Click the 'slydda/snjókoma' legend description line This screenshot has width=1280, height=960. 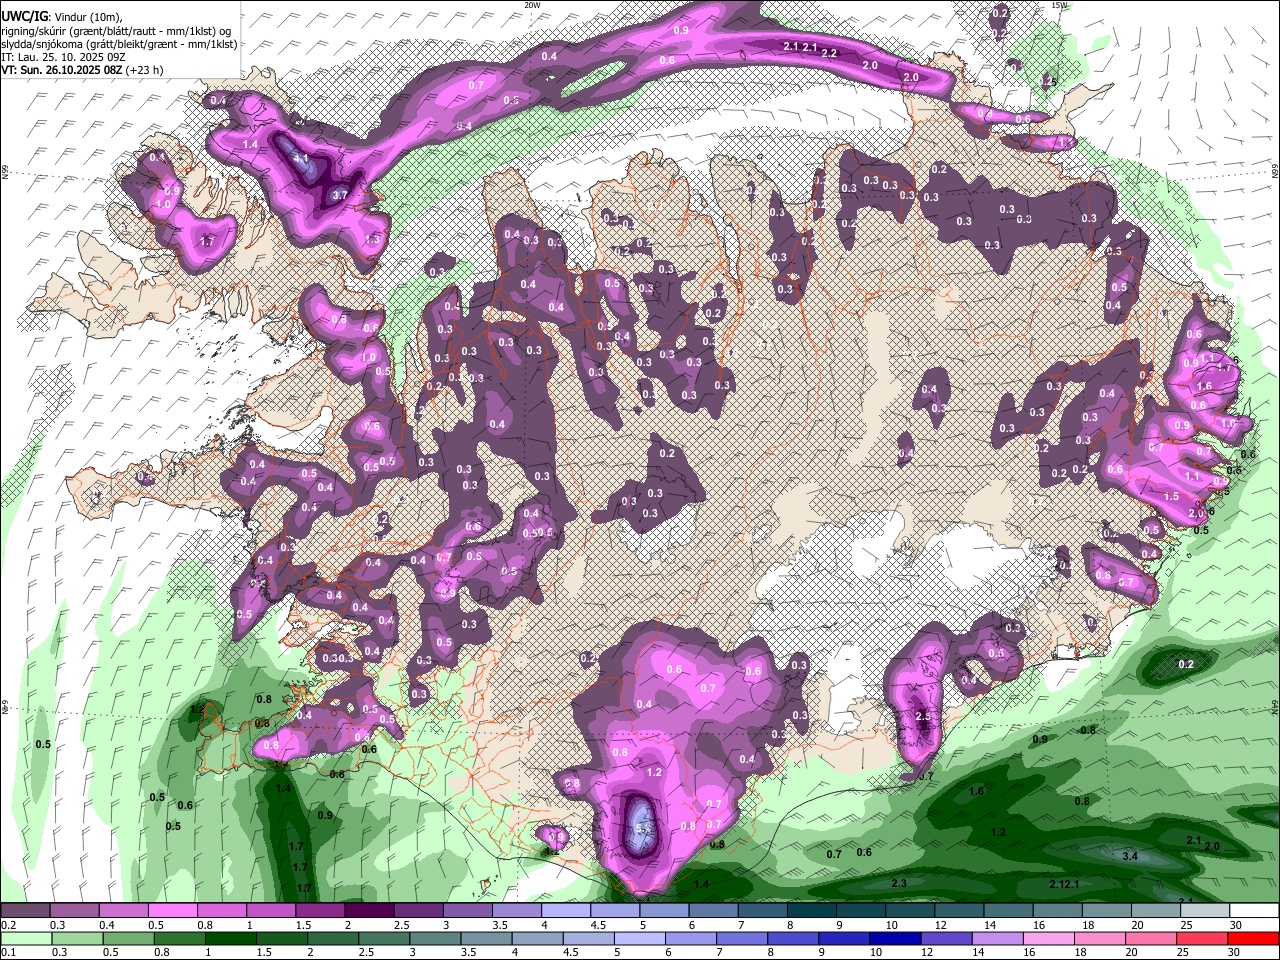pos(119,43)
